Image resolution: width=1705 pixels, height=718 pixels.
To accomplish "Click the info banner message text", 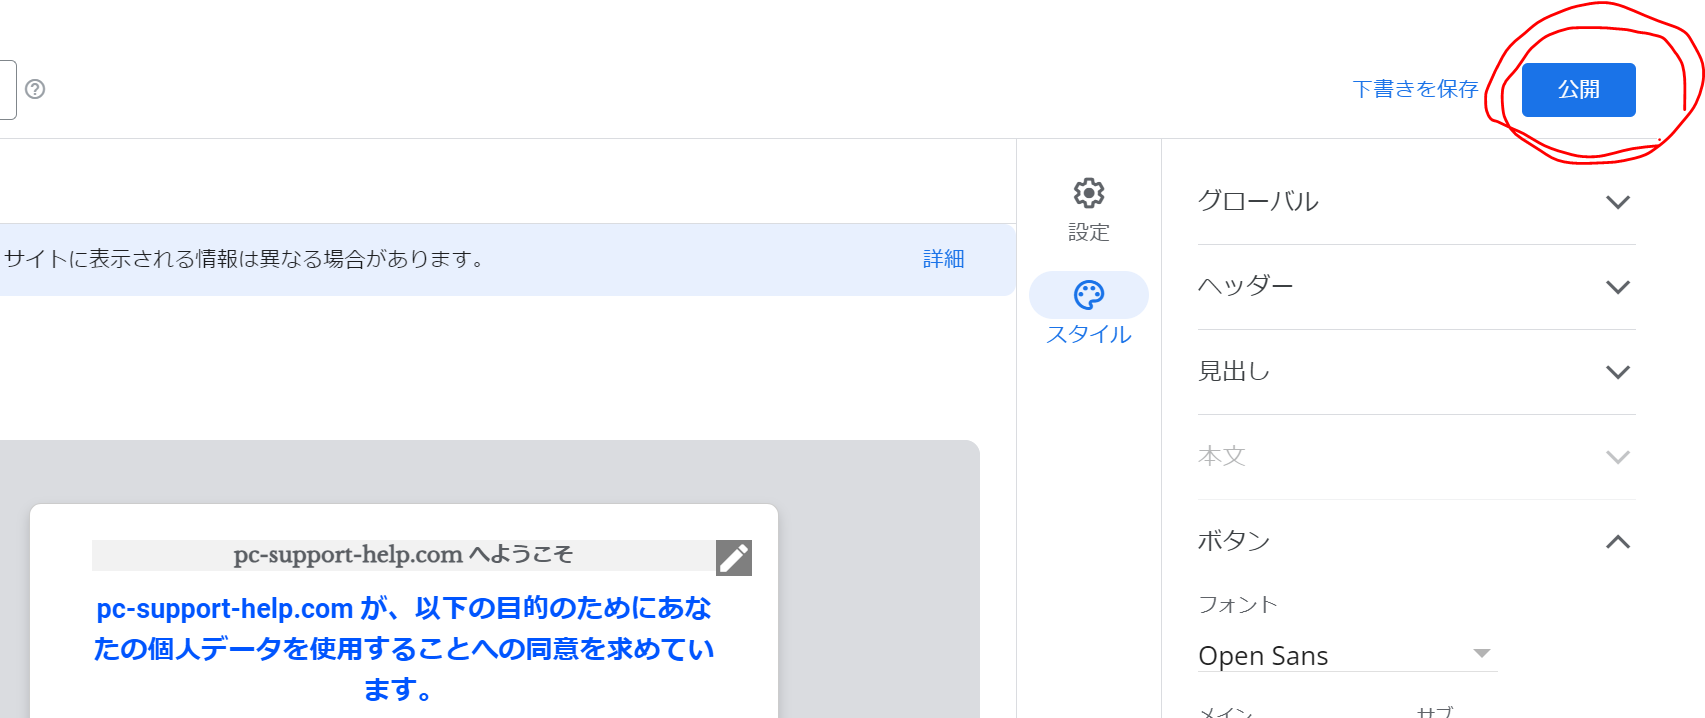I will [x=244, y=259].
